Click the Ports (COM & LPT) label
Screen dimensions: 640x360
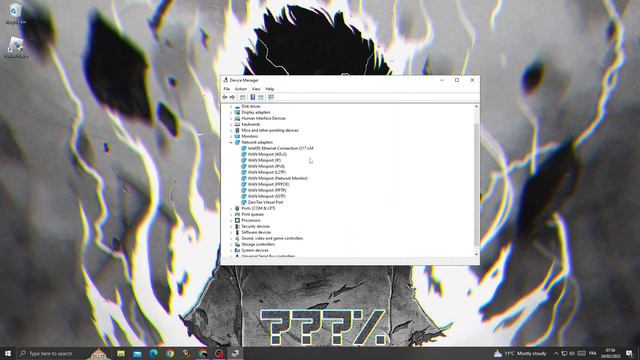pos(258,209)
